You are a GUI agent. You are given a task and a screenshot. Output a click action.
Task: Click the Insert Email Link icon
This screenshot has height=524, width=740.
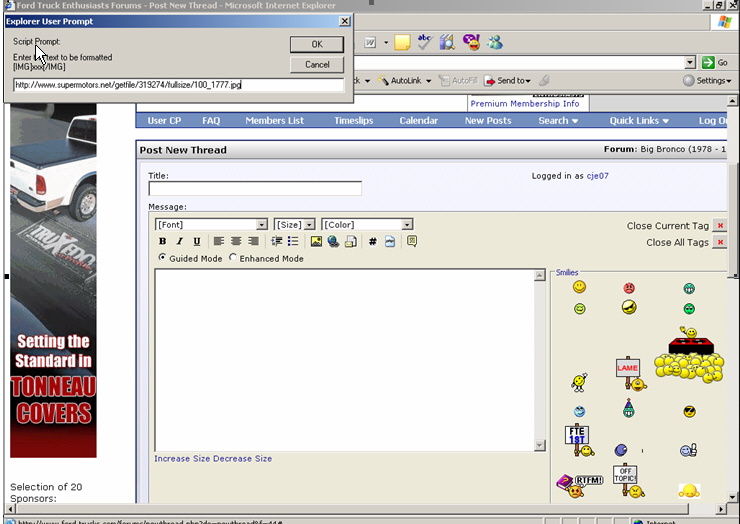coord(351,241)
